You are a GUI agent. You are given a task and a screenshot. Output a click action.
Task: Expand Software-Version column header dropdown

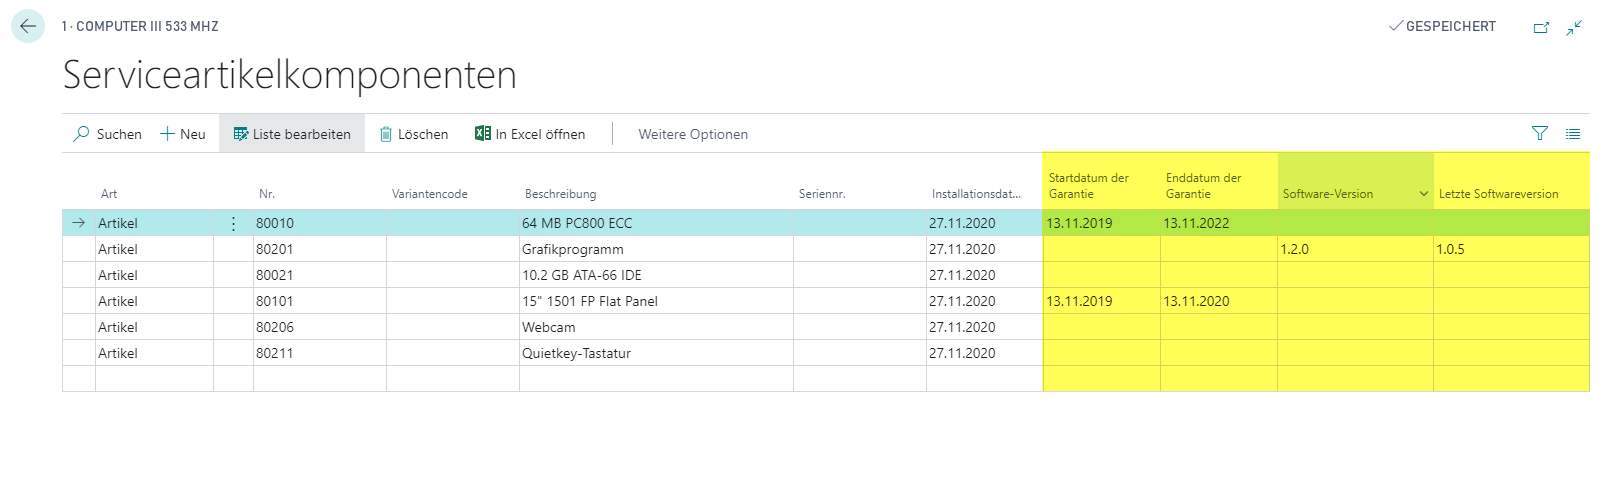tap(1423, 194)
